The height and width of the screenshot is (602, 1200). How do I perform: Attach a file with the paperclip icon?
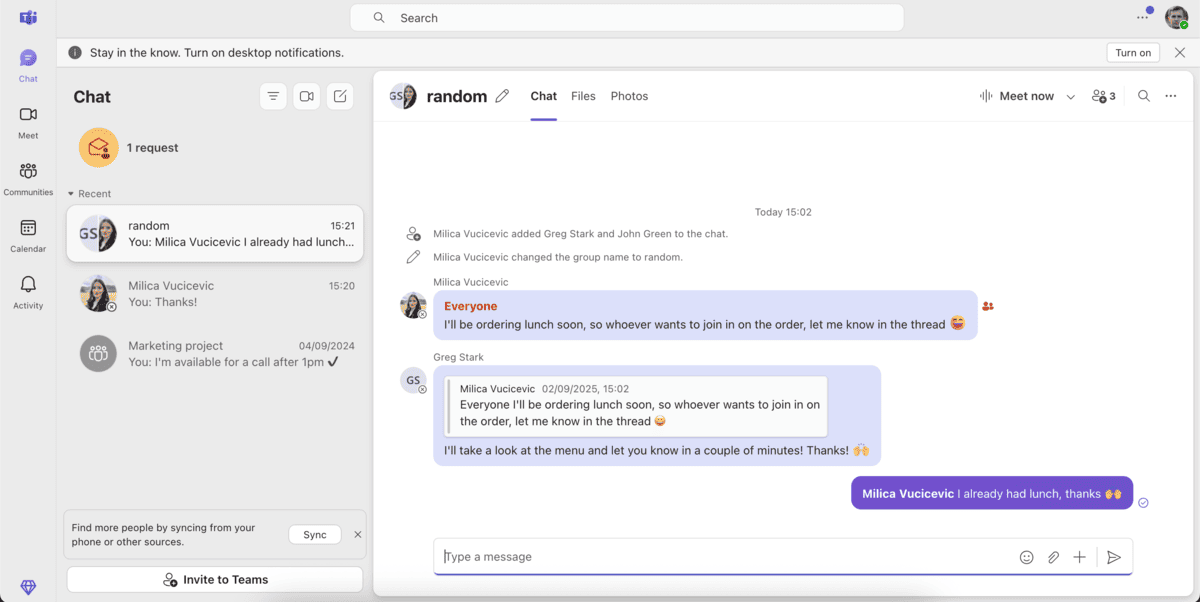click(x=1053, y=557)
